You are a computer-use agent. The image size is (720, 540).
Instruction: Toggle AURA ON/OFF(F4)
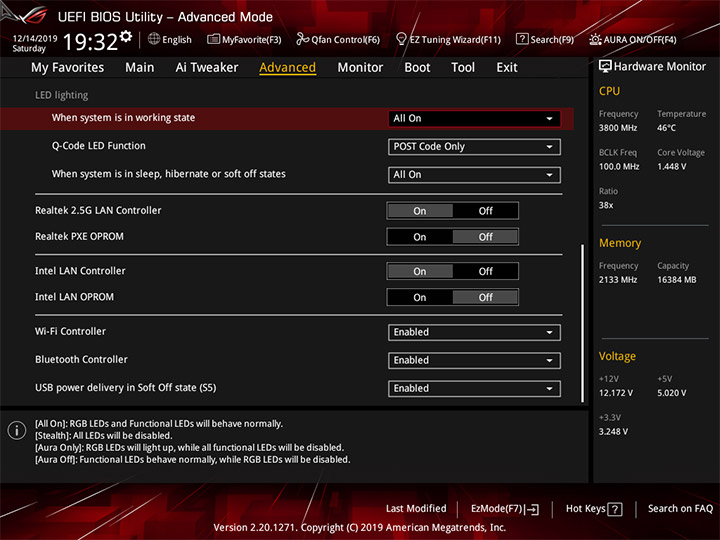633,39
